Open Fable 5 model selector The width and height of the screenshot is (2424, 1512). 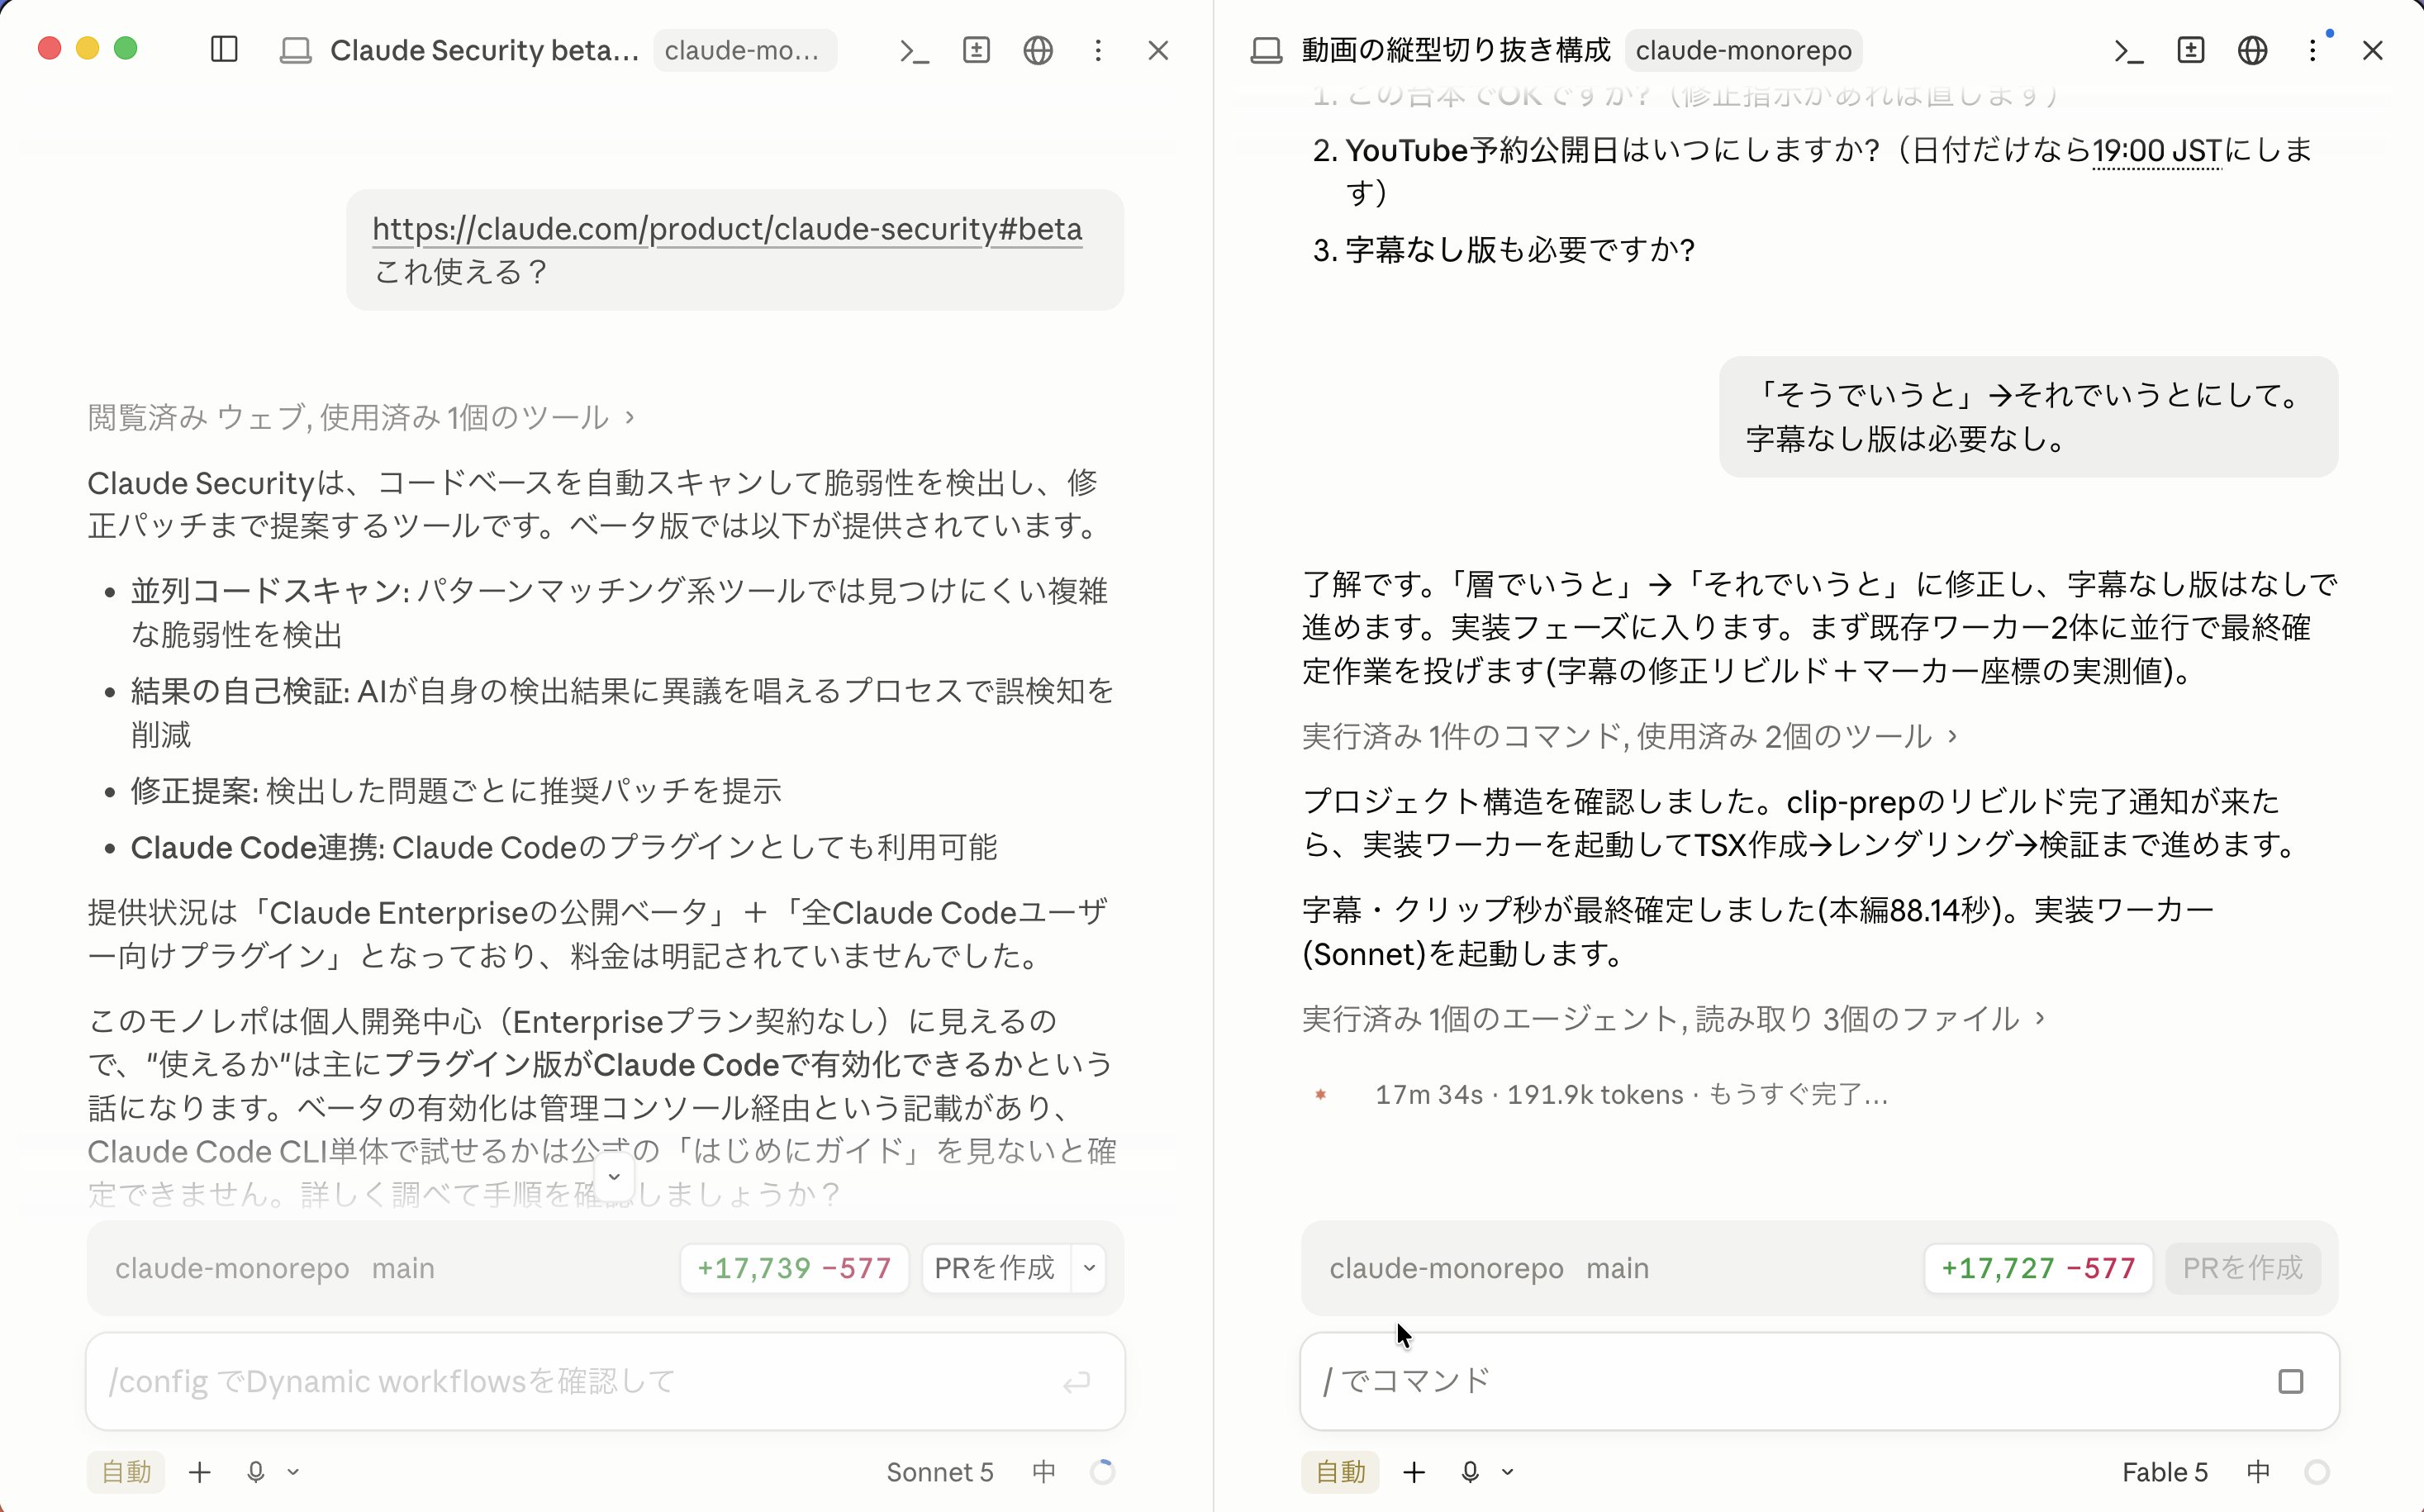tap(2165, 1472)
